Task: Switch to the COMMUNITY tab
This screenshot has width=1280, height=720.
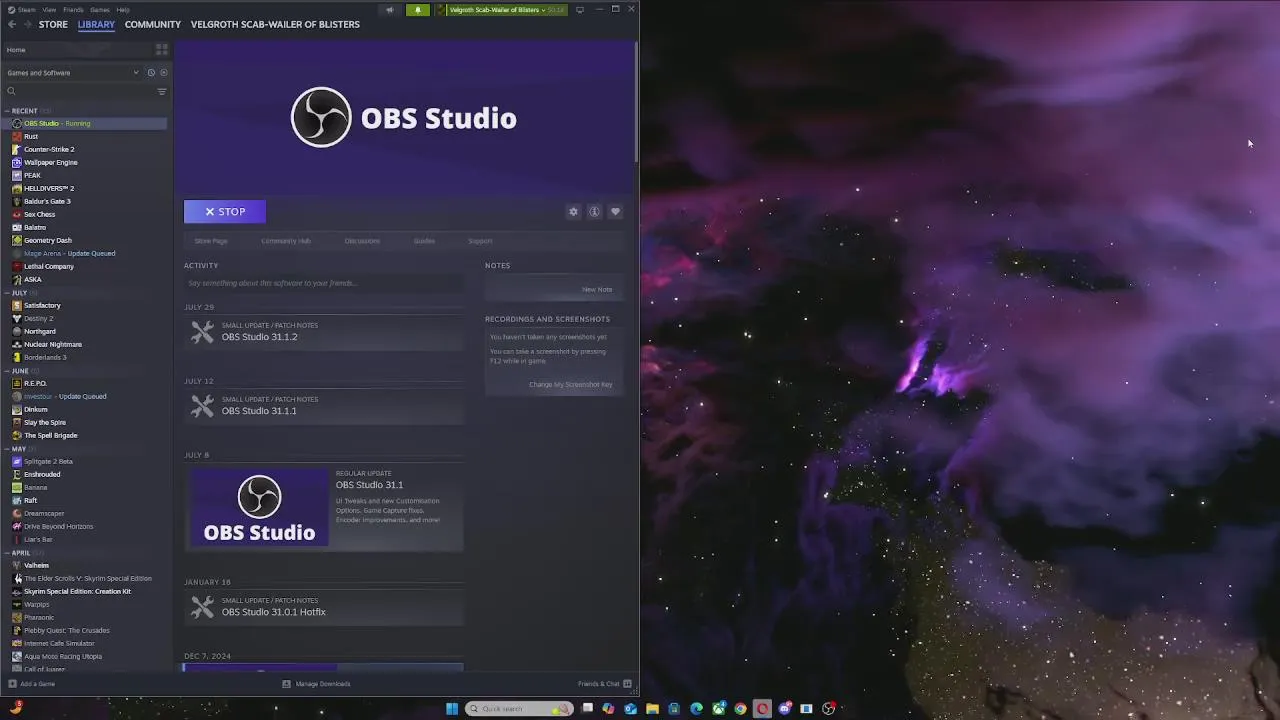Action: coord(153,24)
